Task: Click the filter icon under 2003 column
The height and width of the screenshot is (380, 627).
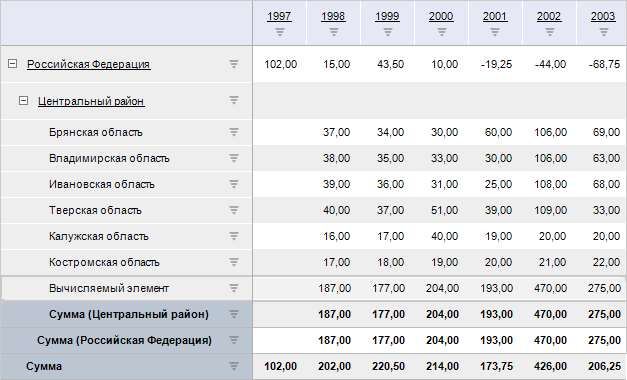Action: point(604,32)
